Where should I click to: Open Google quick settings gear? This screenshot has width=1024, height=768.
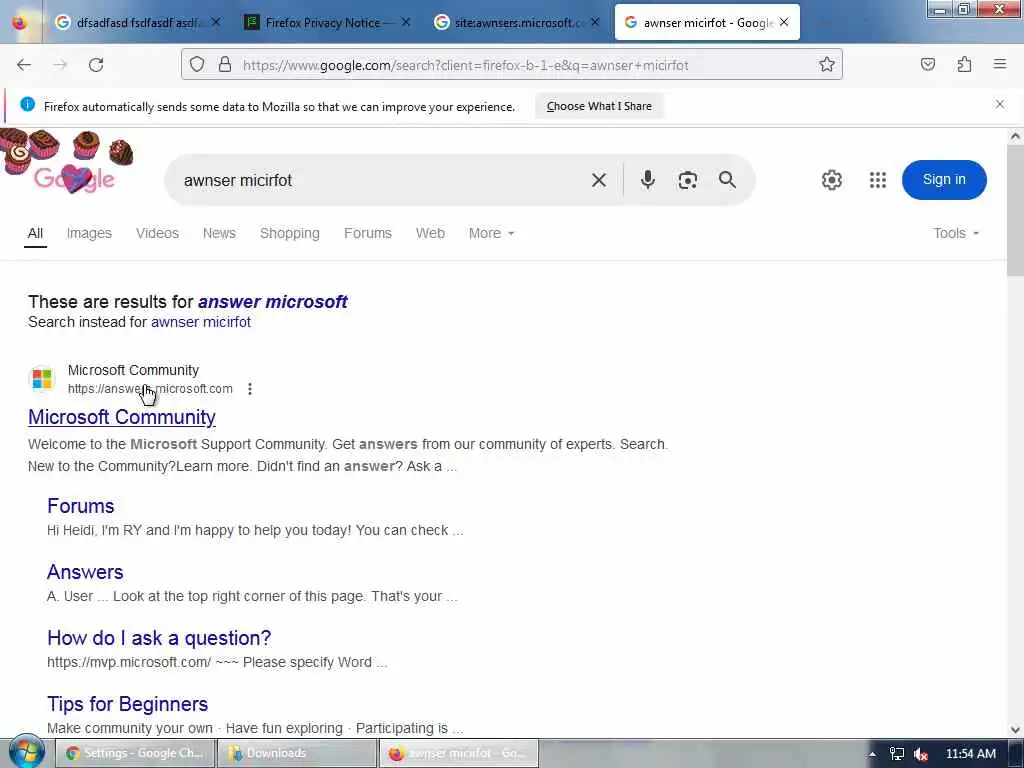pos(831,180)
